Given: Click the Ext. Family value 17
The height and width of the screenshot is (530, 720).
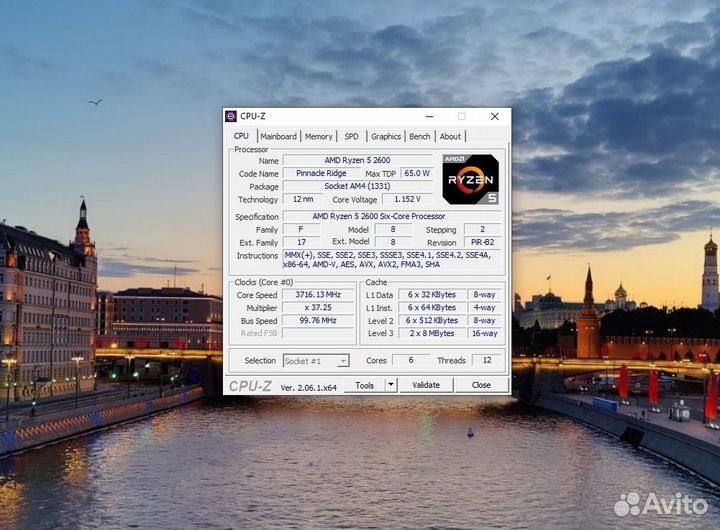Looking at the screenshot, I should point(301,242).
